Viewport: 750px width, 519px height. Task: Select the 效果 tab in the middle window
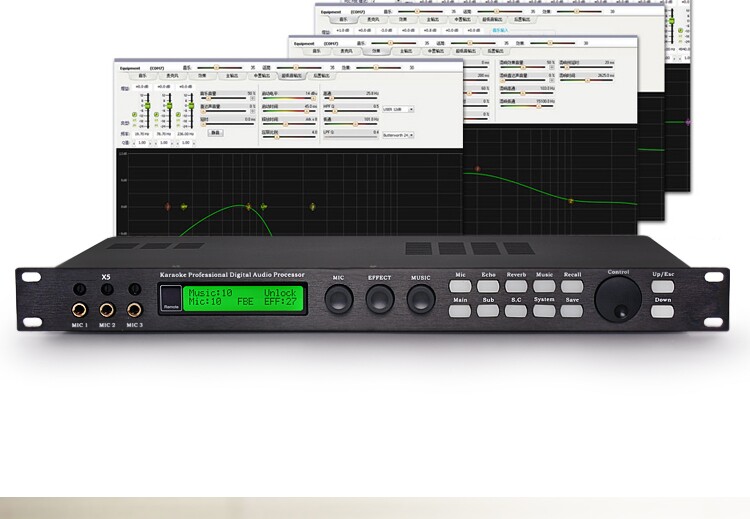[376, 51]
